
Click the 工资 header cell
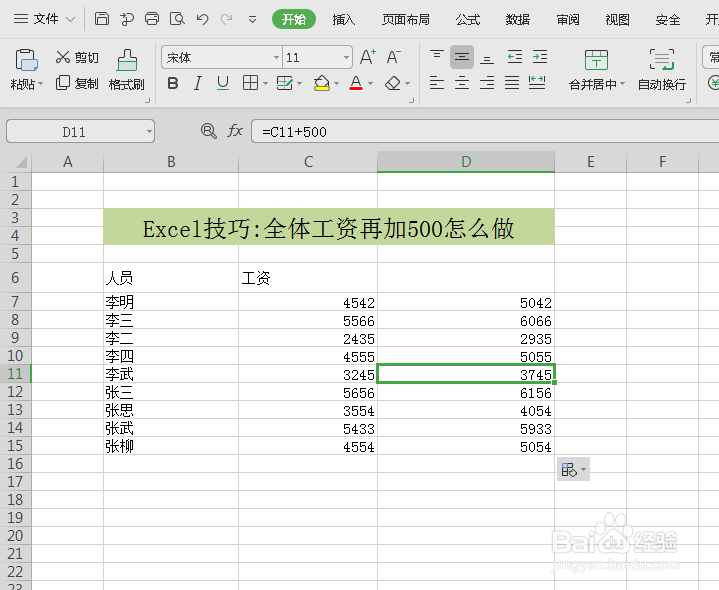[308, 278]
